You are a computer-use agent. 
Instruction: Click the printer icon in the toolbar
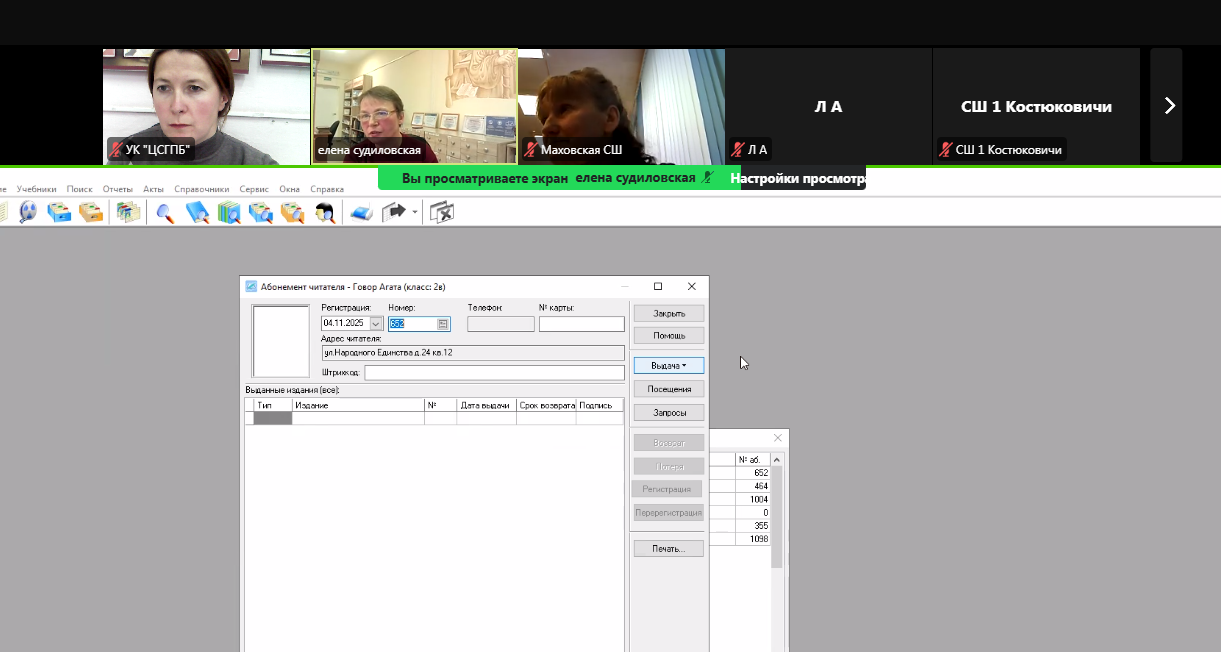(x=361, y=212)
